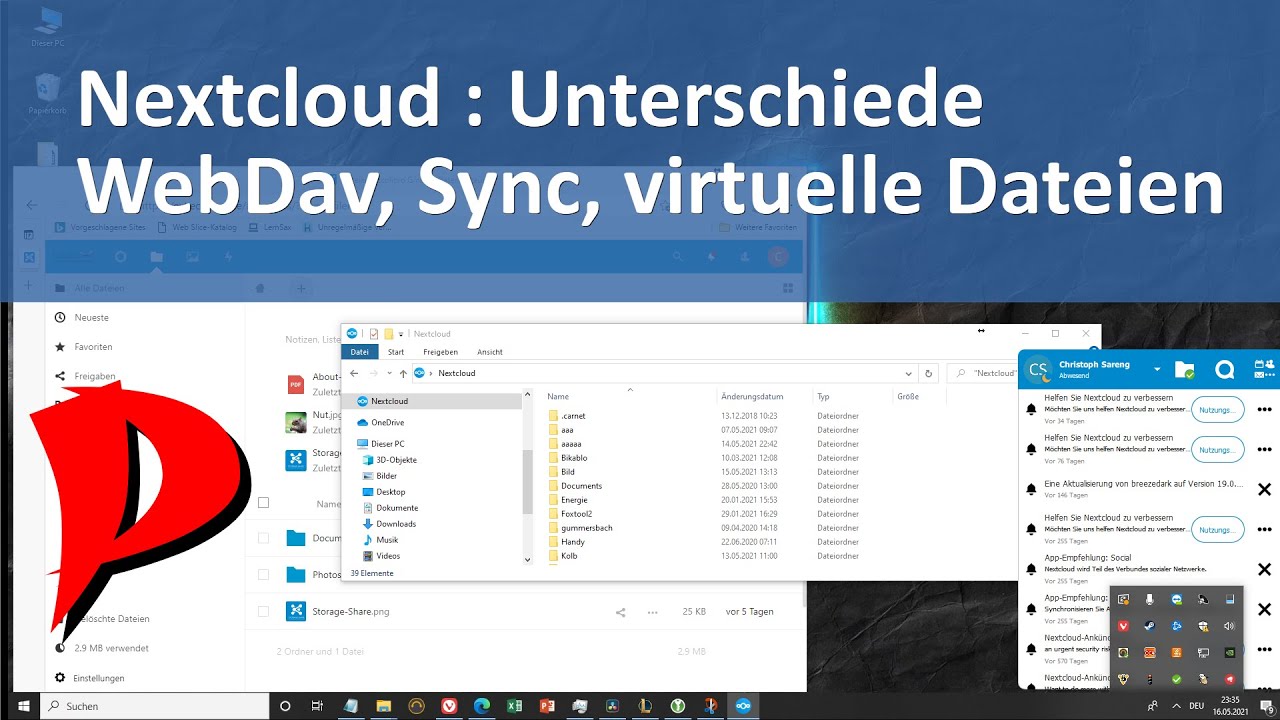The image size is (1280, 720).
Task: Dismiss the breezedark update notification
Action: [x=1264, y=489]
